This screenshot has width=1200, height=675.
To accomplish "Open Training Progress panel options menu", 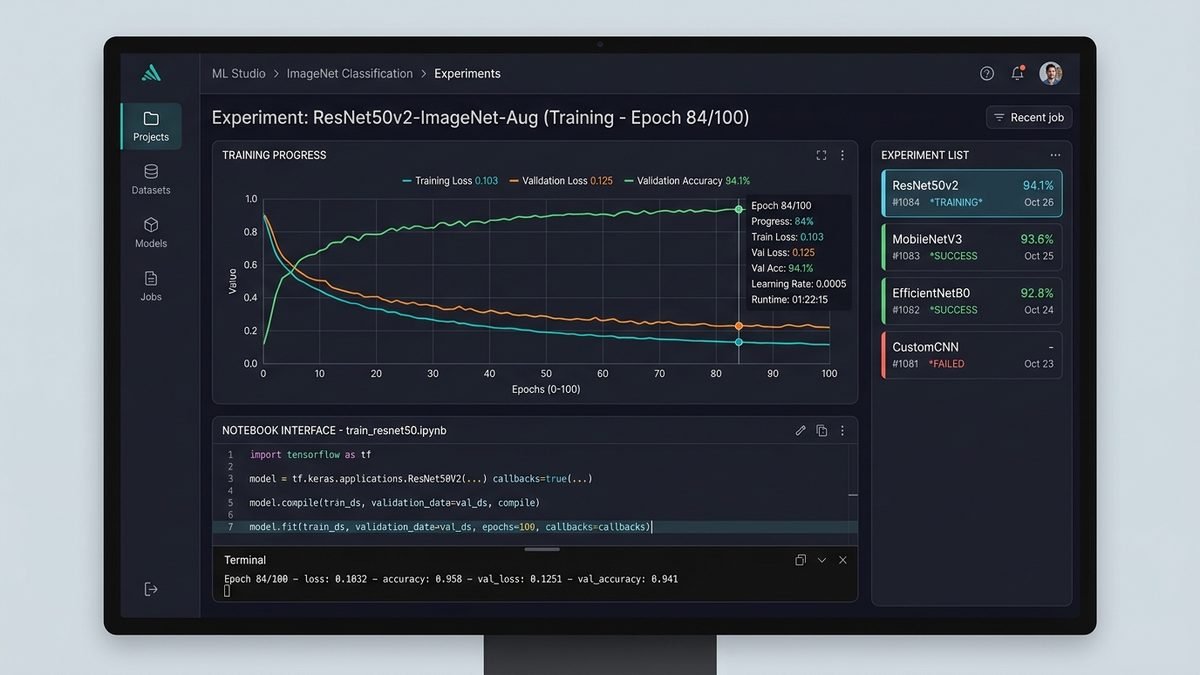I will point(842,155).
